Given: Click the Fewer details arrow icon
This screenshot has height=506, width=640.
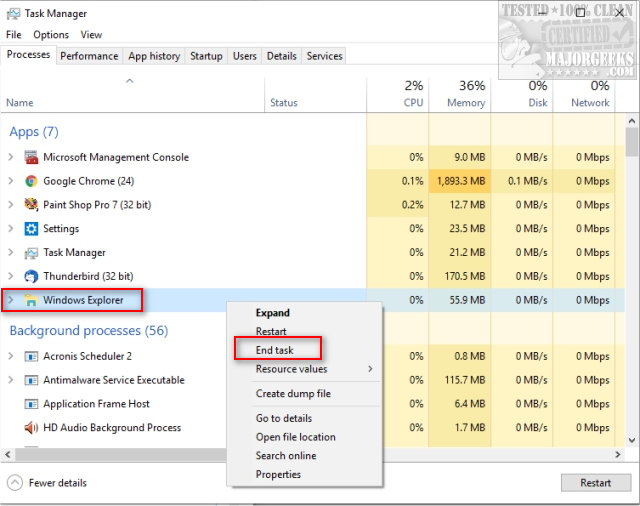Looking at the screenshot, I should (15, 483).
